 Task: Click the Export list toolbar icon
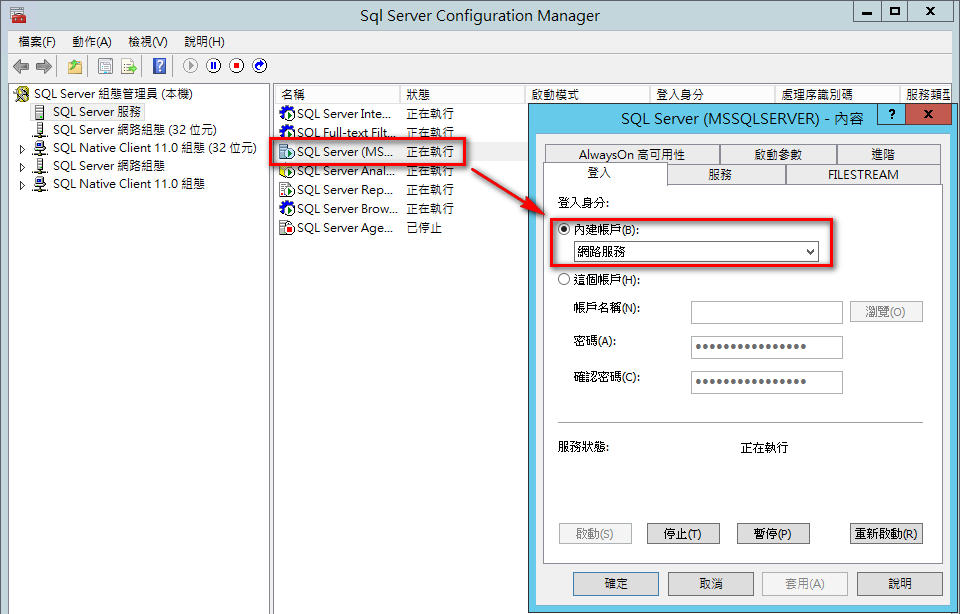tap(129, 66)
